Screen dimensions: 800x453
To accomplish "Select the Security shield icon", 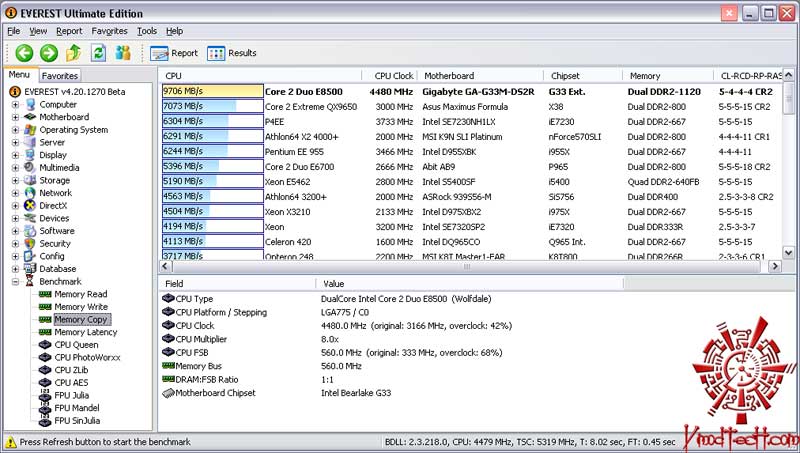I will pyautogui.click(x=30, y=243).
